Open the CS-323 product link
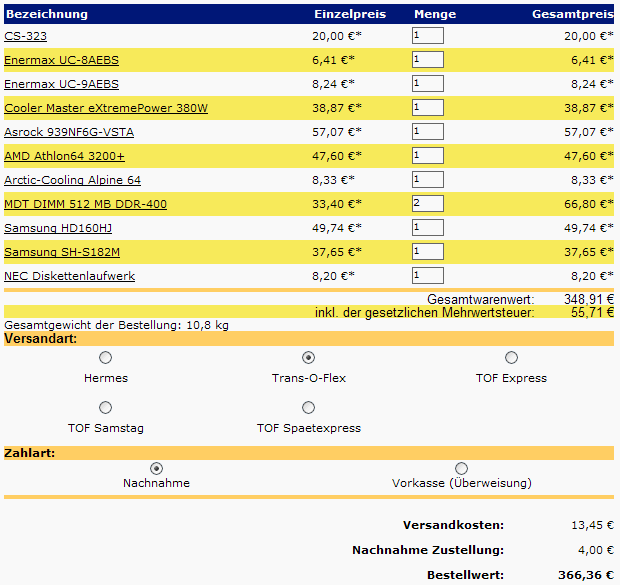This screenshot has height=585, width=620. [25, 36]
